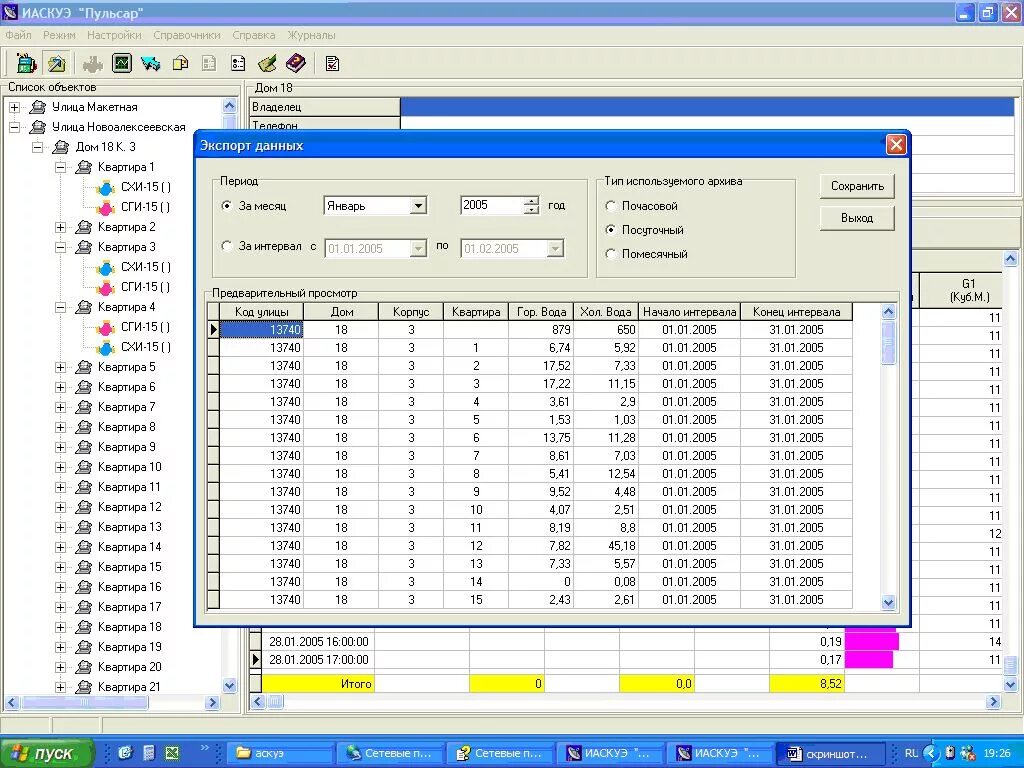The width and height of the screenshot is (1024, 768).
Task: Click preview table scrollbar down arrow
Action: click(x=888, y=603)
